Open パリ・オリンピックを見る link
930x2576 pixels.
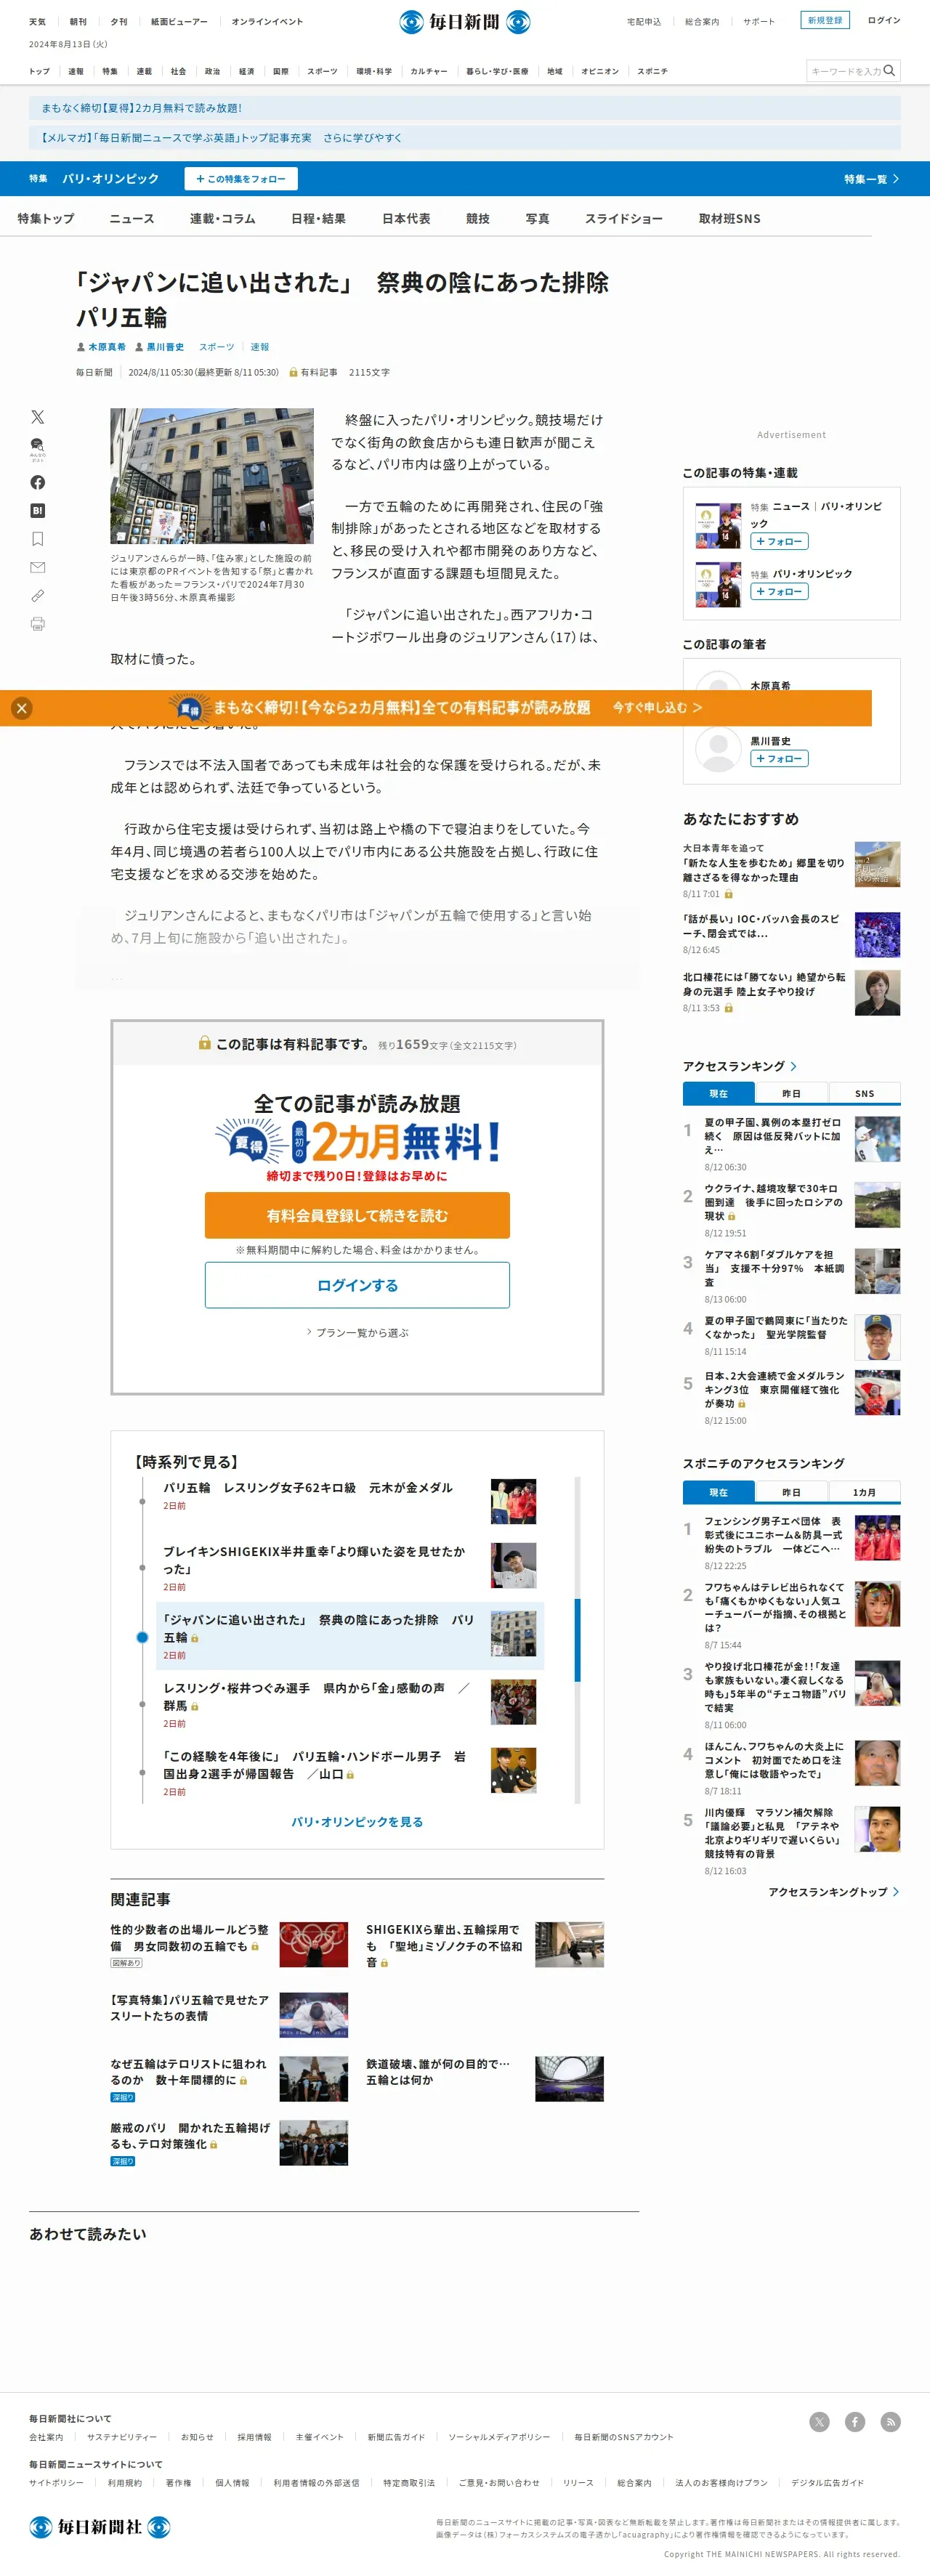(357, 1821)
